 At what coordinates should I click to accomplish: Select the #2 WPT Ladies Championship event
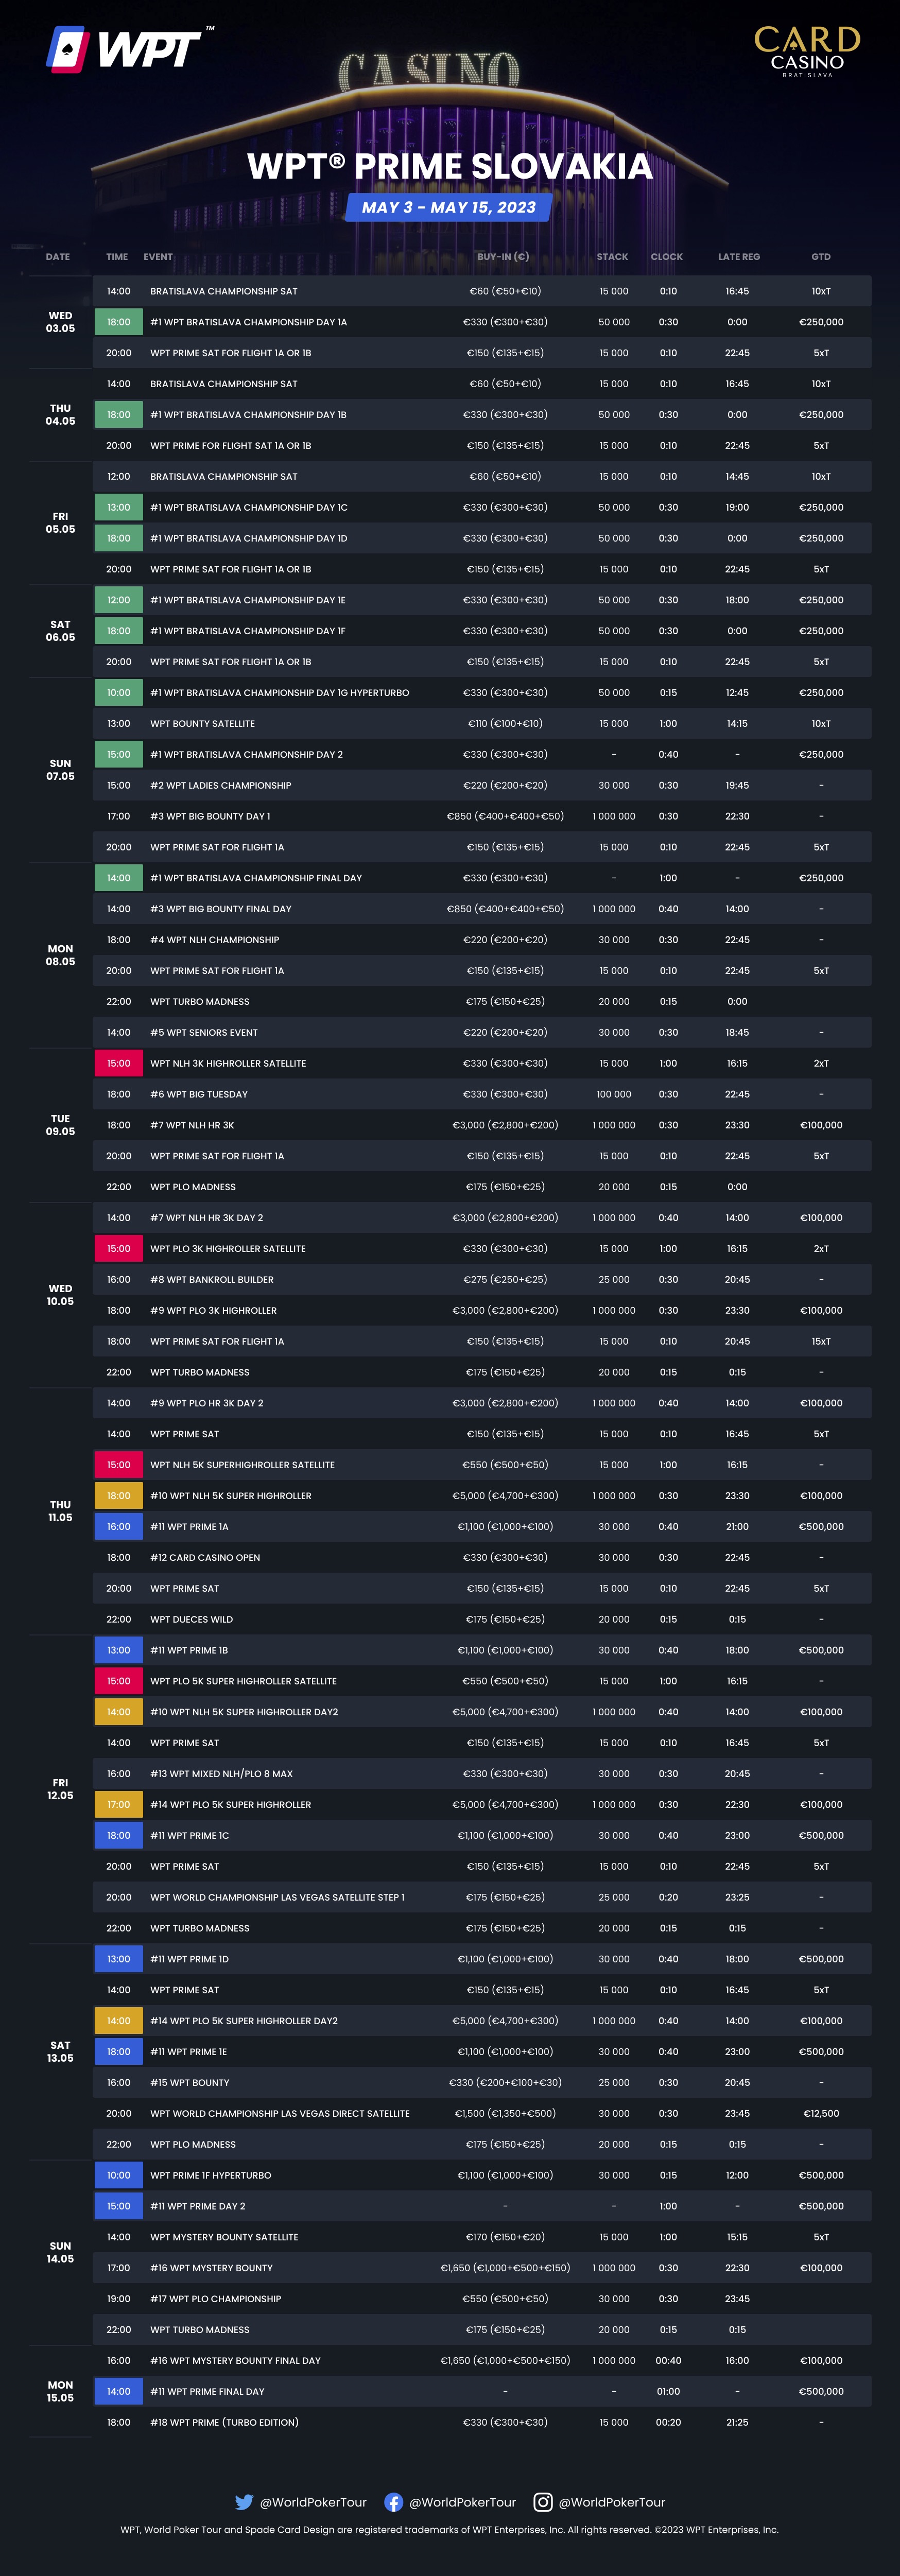pyautogui.click(x=221, y=785)
